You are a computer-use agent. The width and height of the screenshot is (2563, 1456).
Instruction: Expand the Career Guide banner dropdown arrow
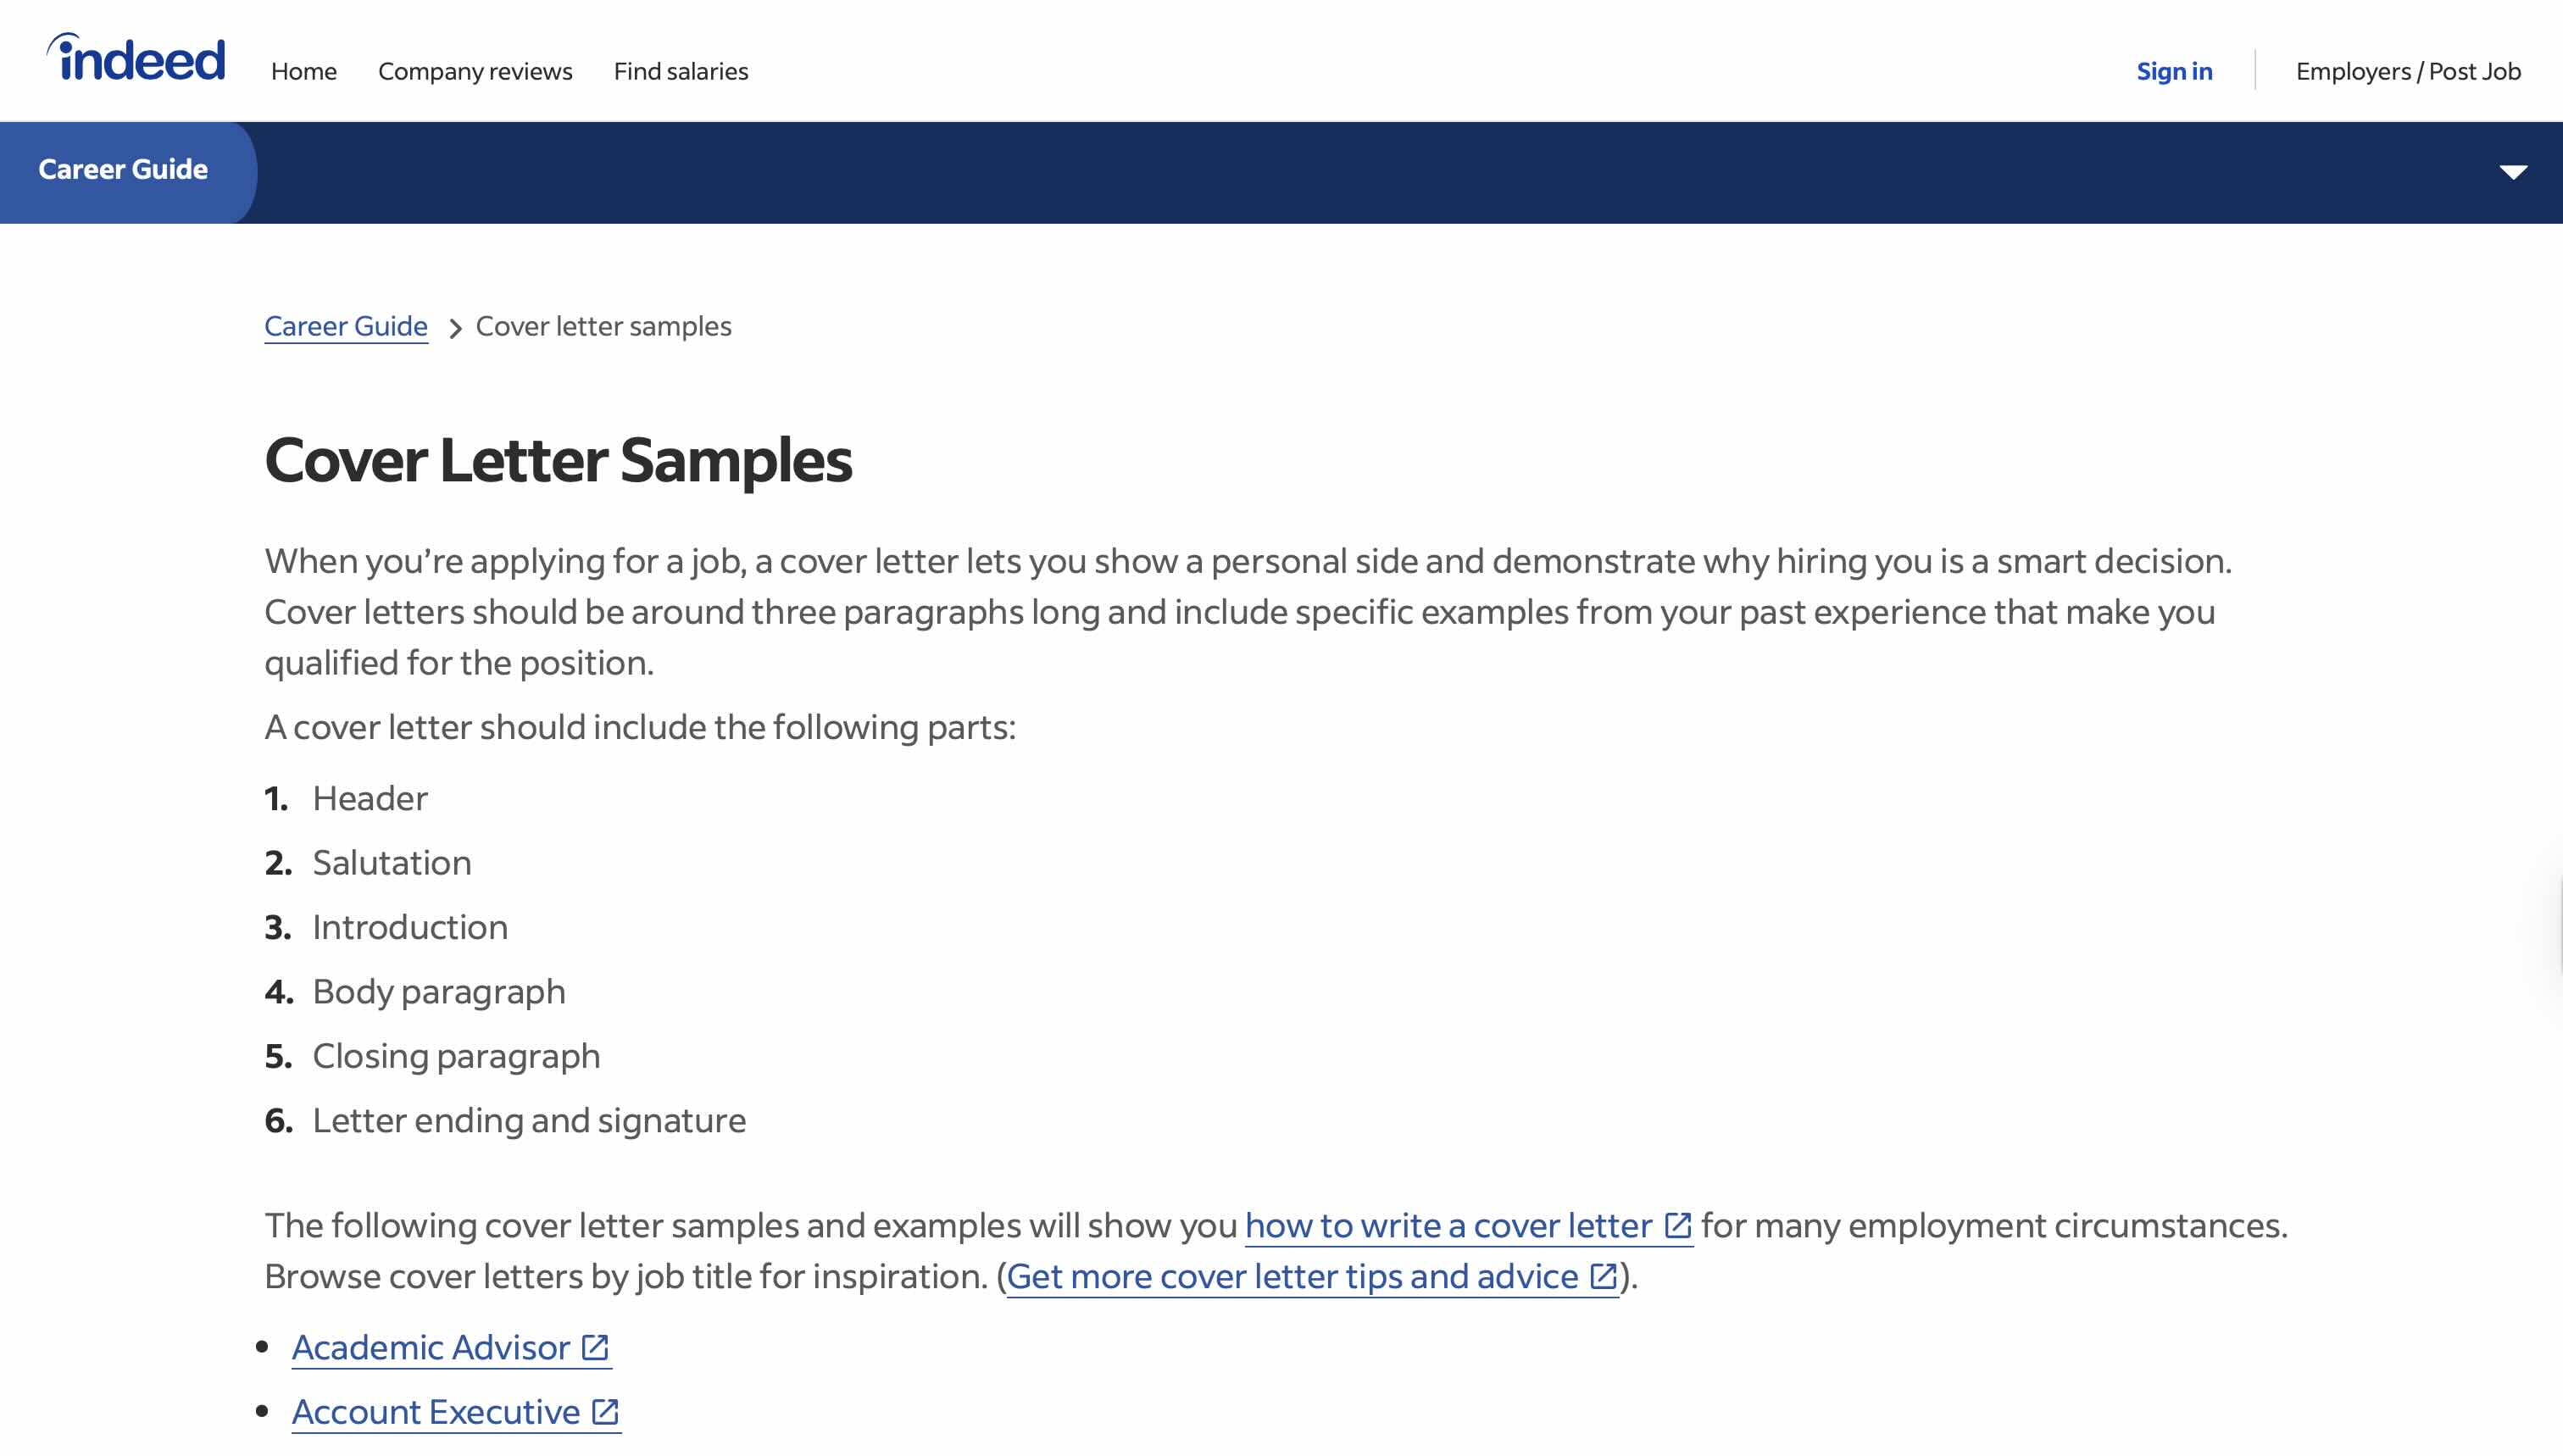2513,172
